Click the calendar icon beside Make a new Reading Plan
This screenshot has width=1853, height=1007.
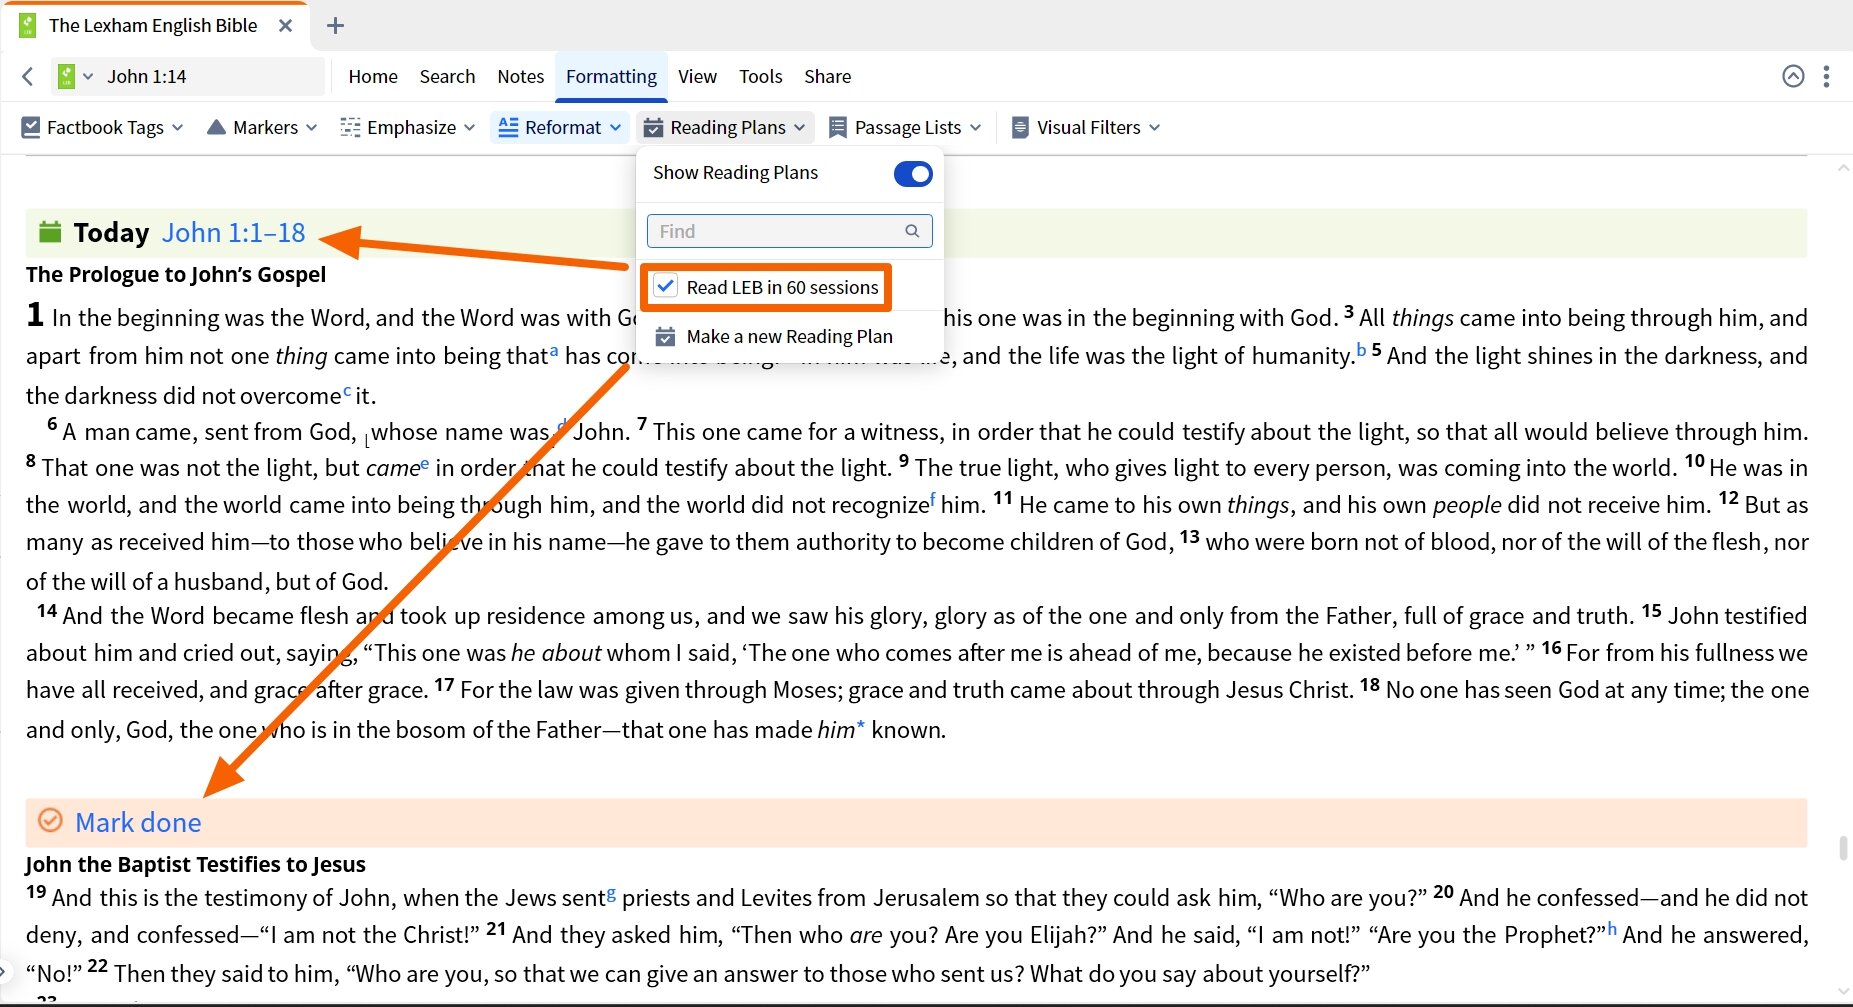pos(665,337)
